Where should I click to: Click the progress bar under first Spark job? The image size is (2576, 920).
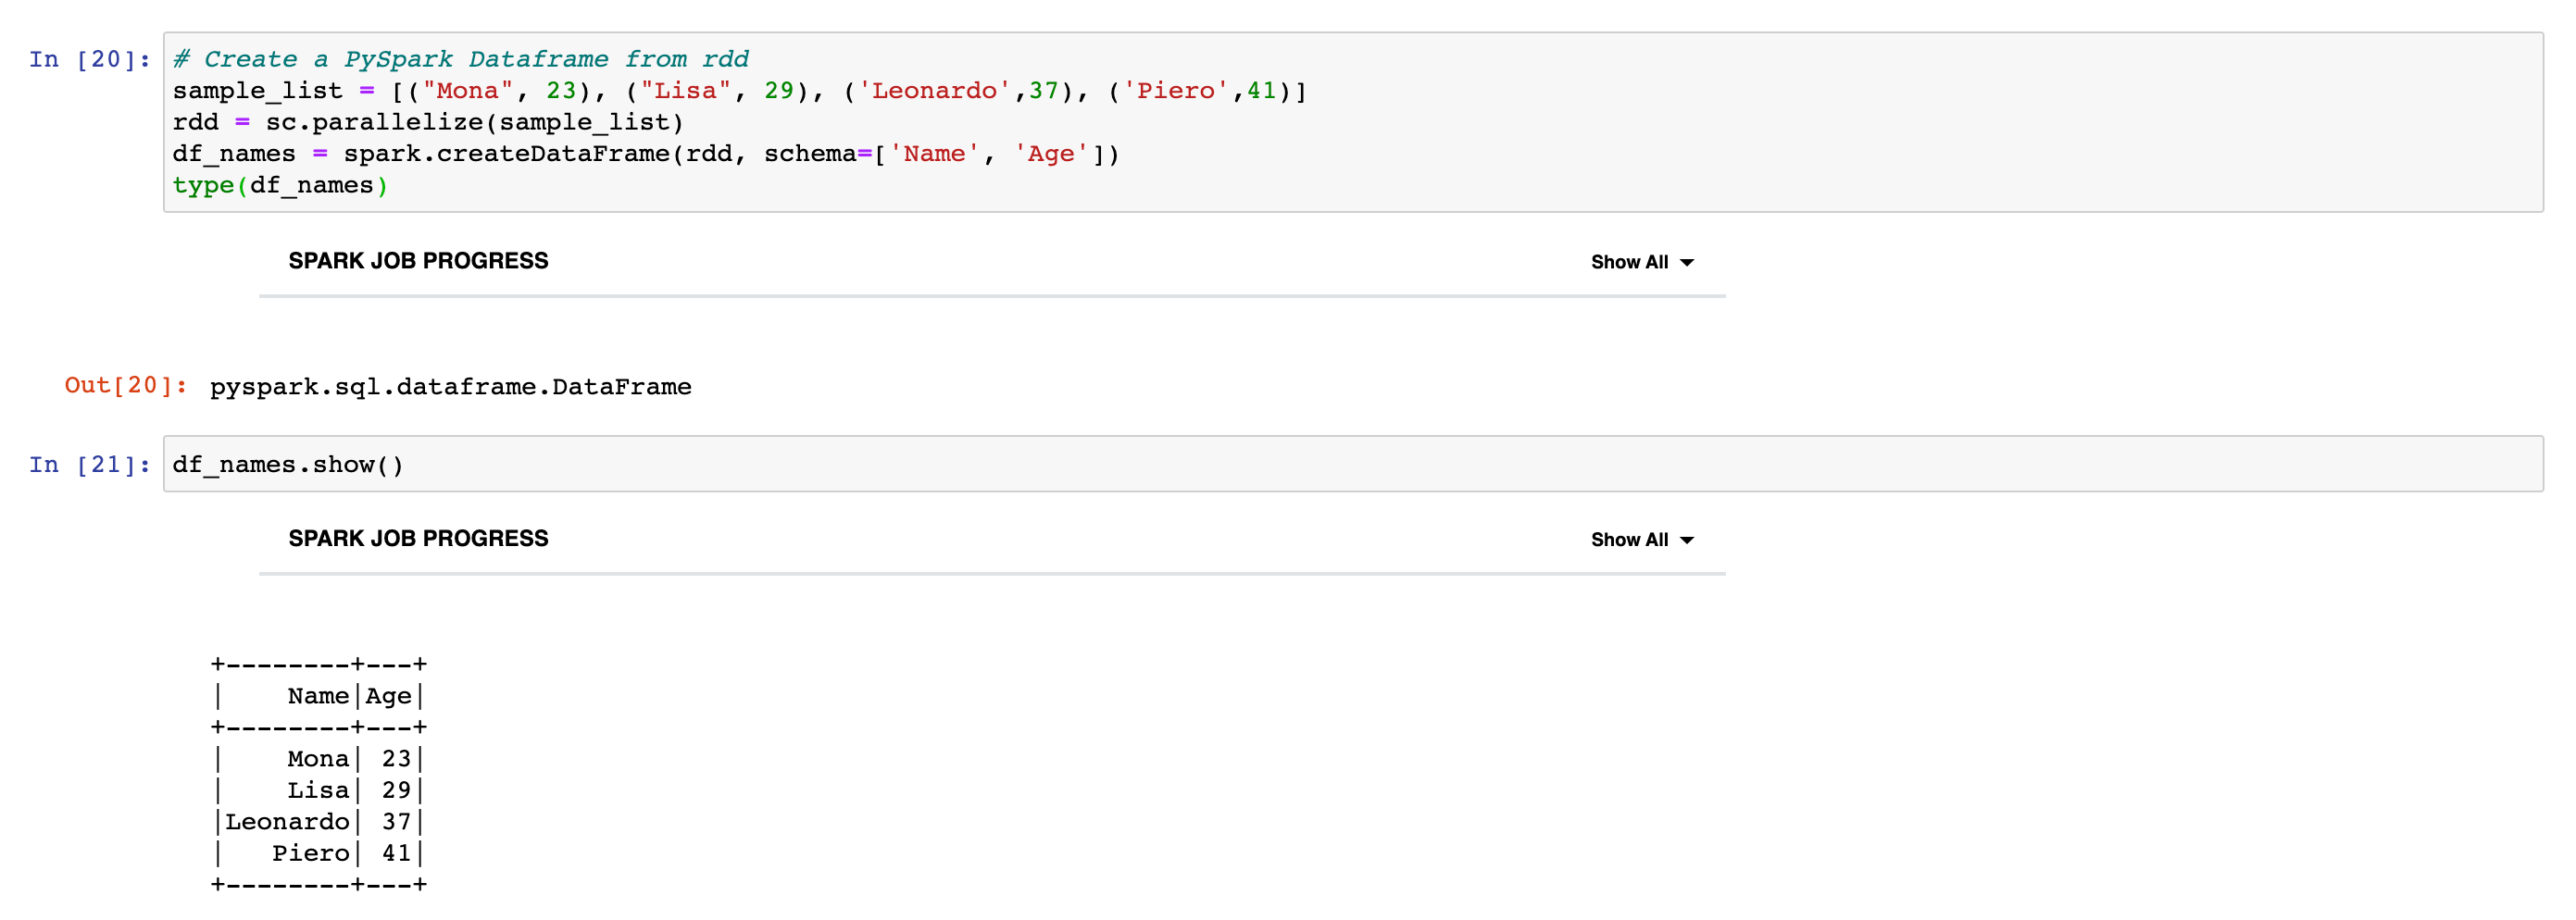click(x=992, y=295)
